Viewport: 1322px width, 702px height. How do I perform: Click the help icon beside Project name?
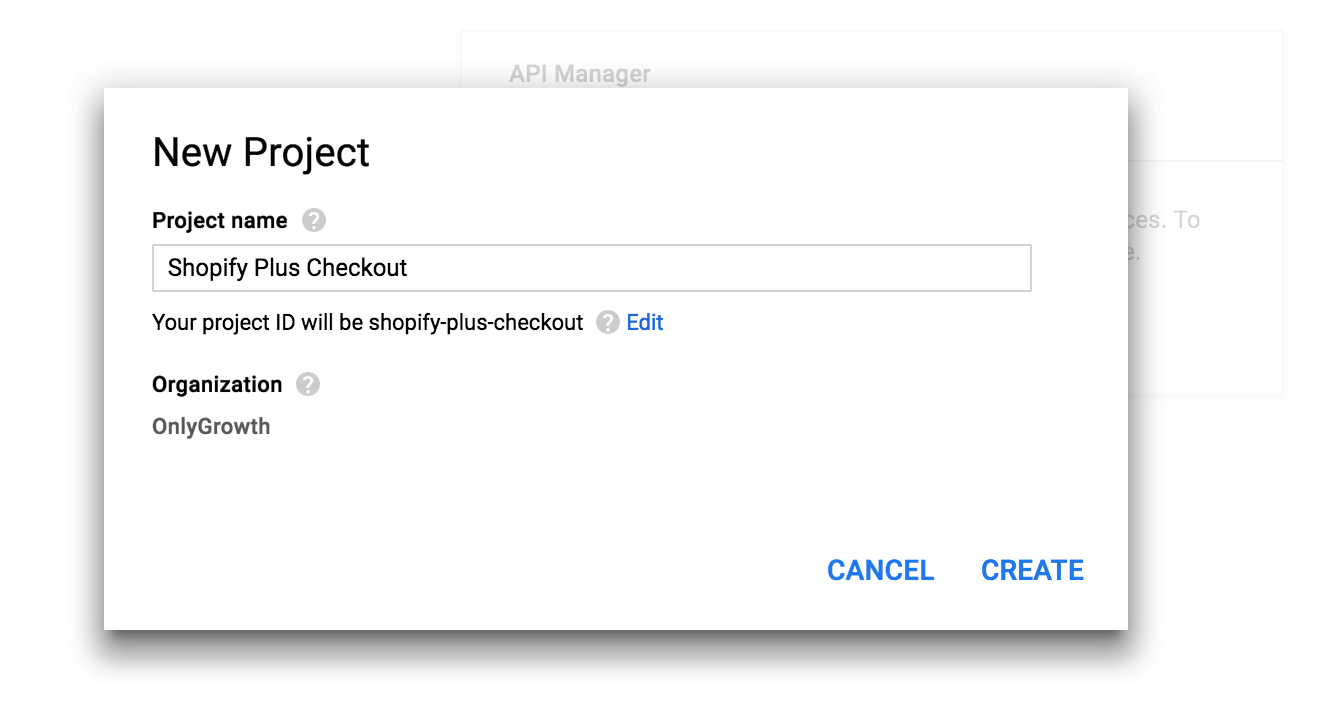point(314,221)
